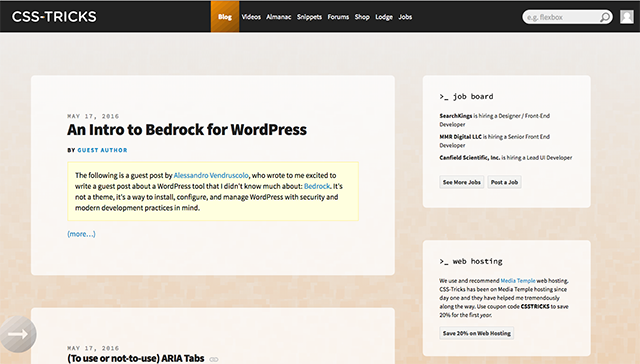The width and height of the screenshot is (640, 364).
Task: Click the web hosting heading
Action: (471, 261)
